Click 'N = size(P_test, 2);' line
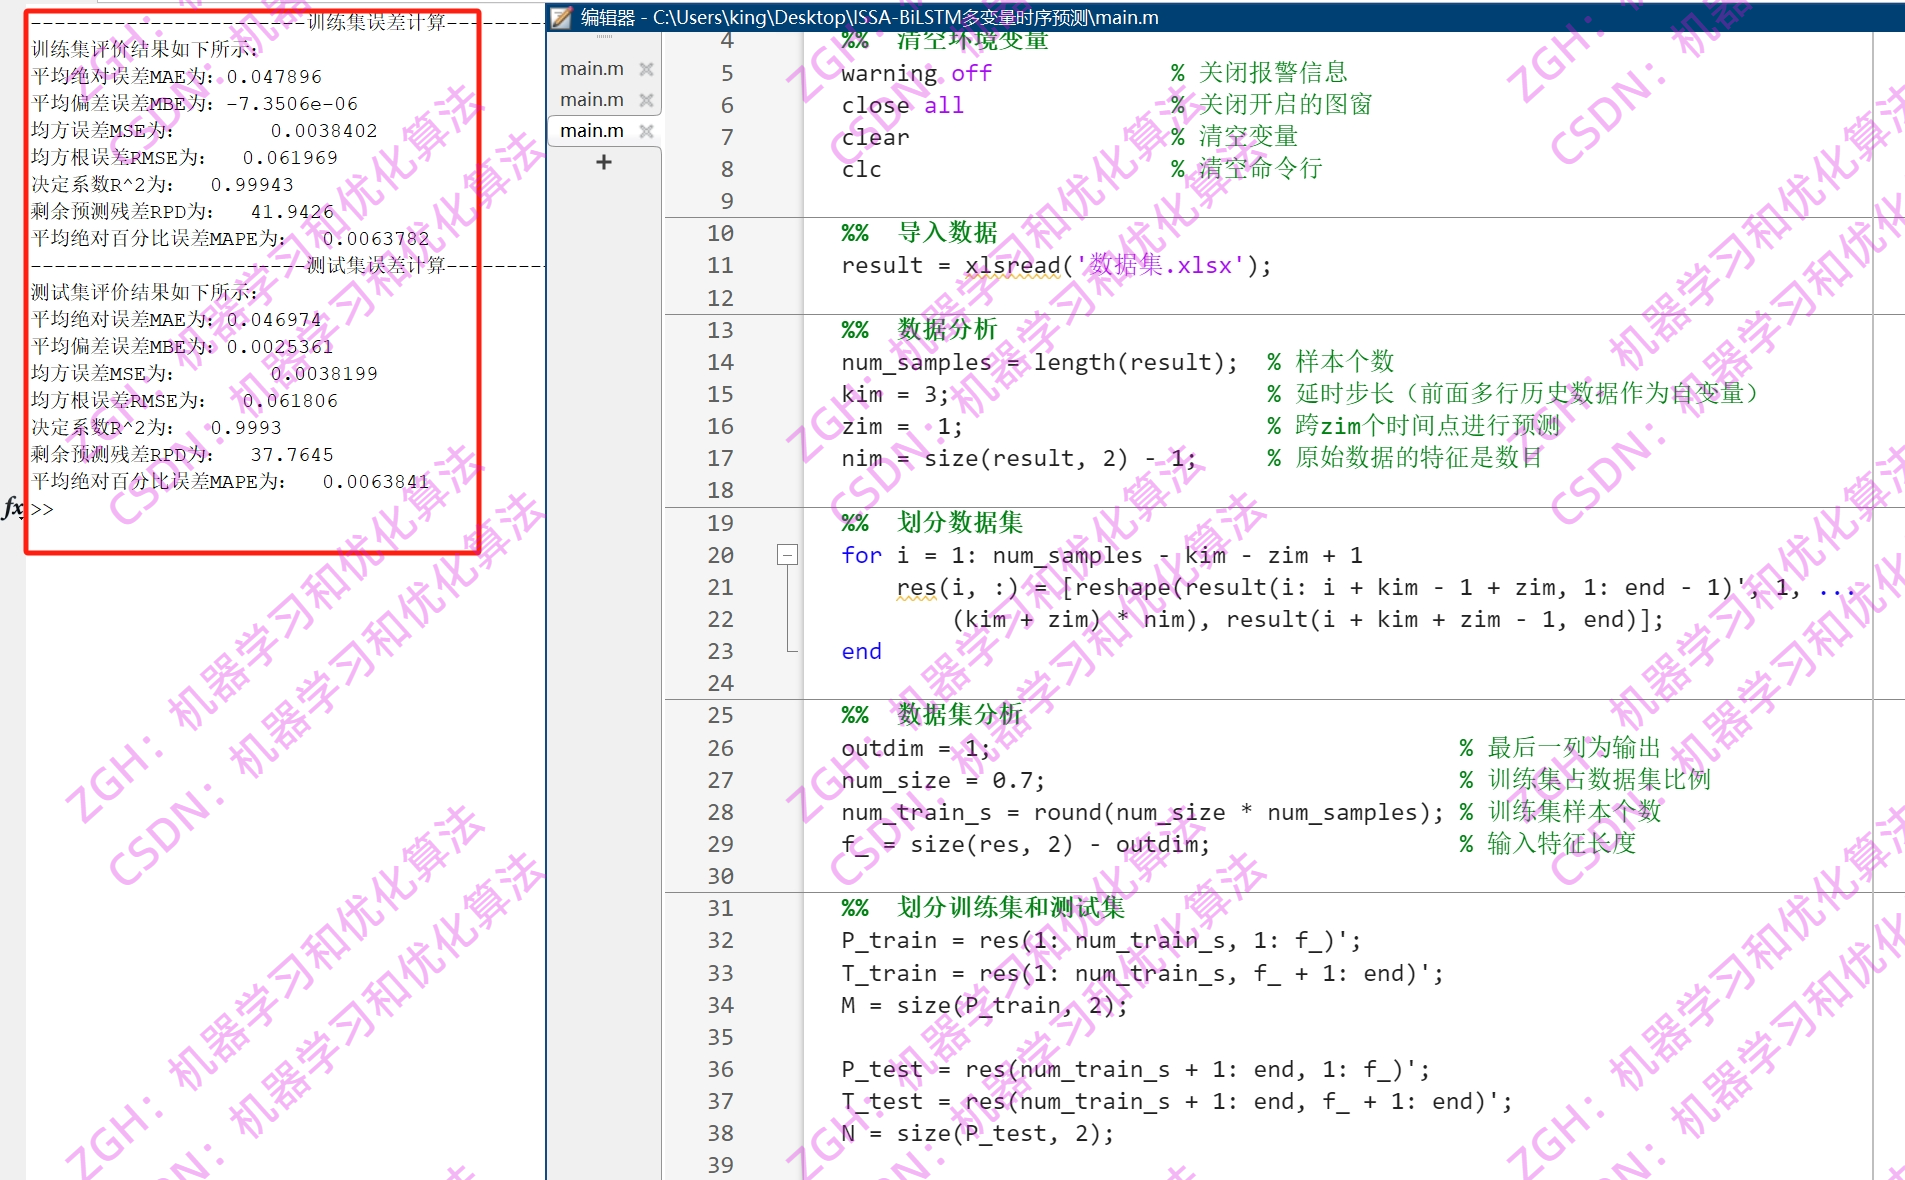This screenshot has height=1180, width=1905. coord(977,1133)
